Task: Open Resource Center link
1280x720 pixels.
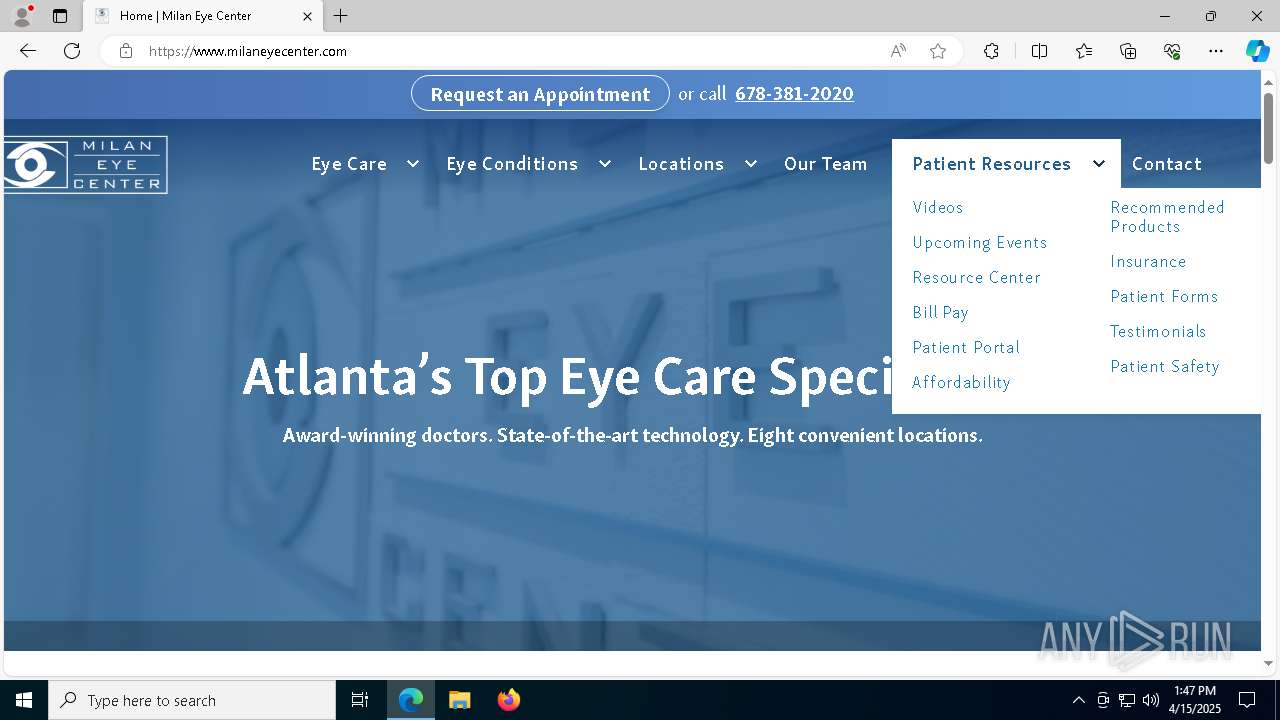Action: point(976,277)
